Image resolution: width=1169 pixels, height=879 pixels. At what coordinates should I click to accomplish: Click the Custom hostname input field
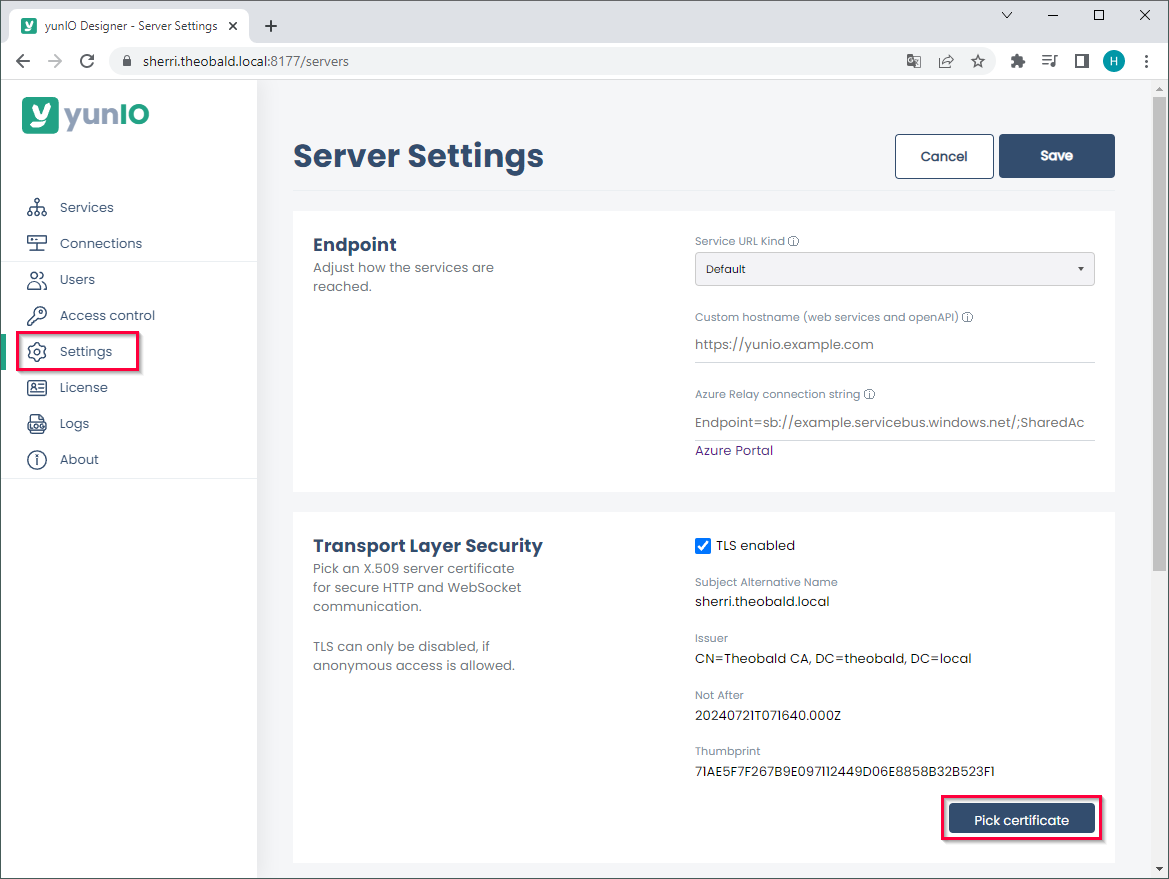pos(894,344)
